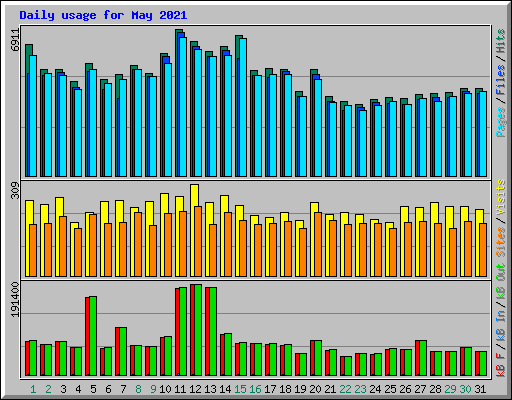Click the orange Sites bar for day 20
This screenshot has width=512, height=400.
click(318, 244)
